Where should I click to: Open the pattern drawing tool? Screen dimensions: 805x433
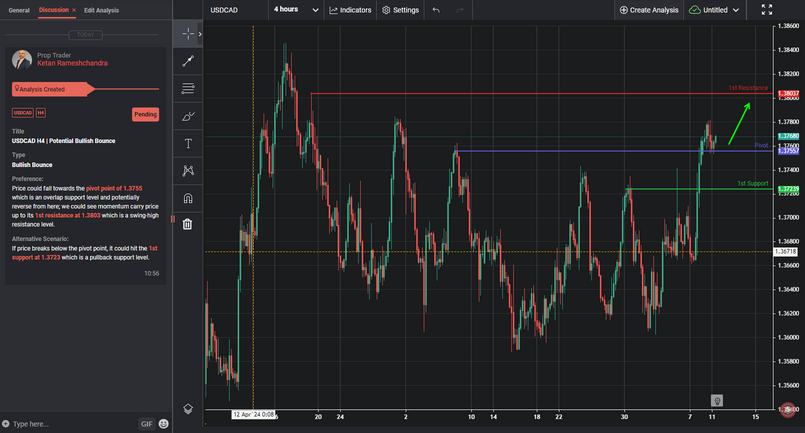point(188,171)
